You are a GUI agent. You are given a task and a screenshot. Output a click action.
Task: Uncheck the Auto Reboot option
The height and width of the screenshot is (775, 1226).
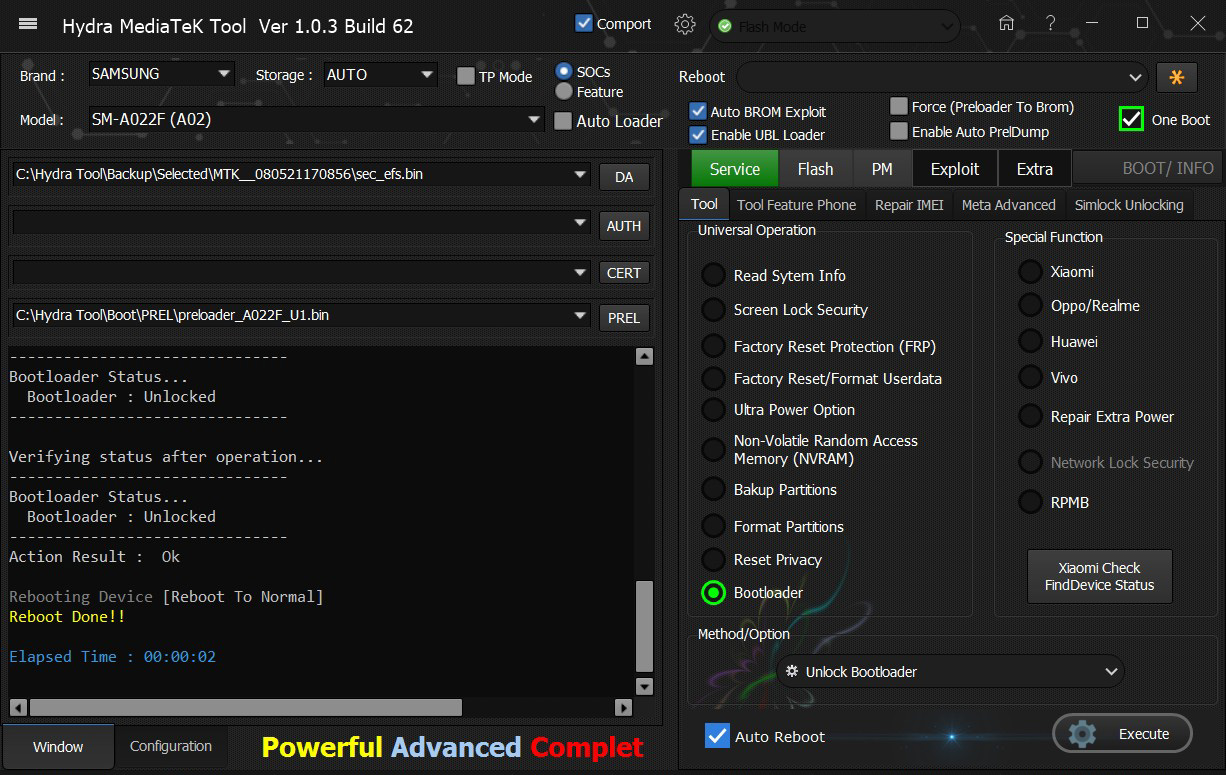coord(717,736)
